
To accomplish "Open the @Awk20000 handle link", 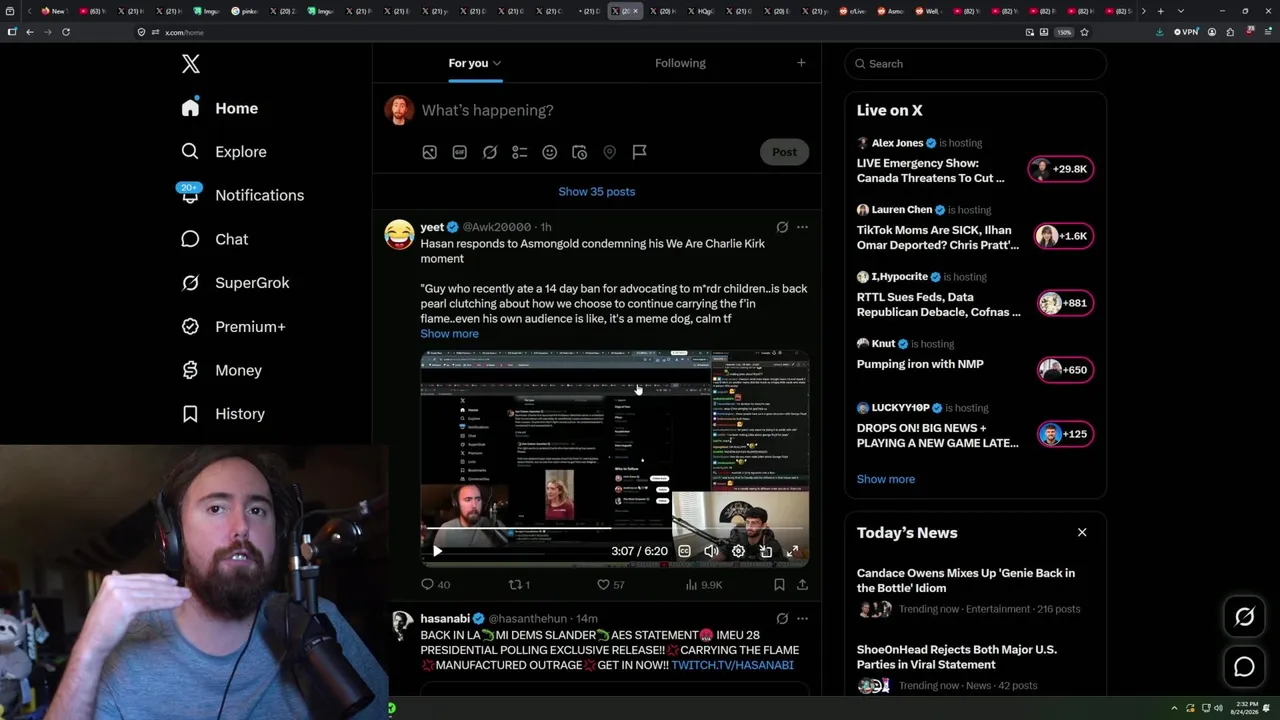I will 496,227.
